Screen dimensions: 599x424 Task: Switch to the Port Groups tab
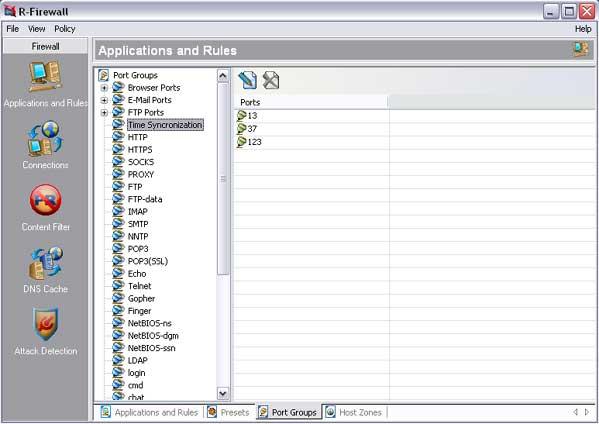(289, 413)
